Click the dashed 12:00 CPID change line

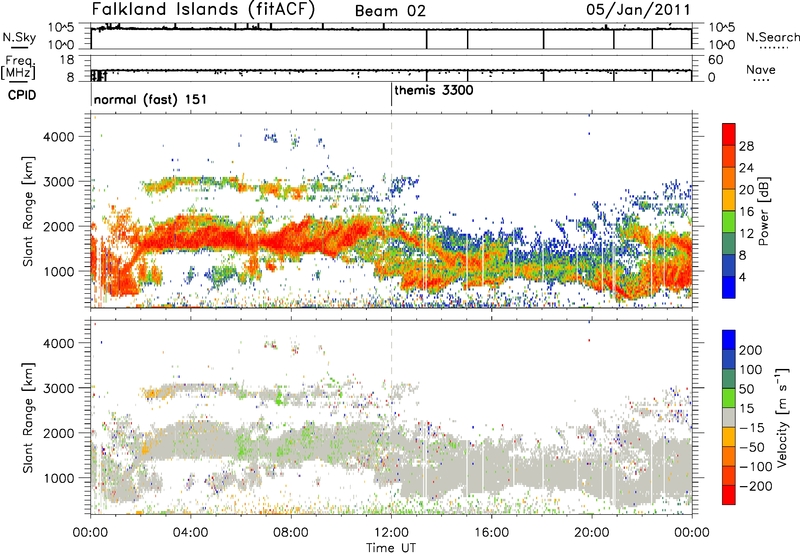click(391, 209)
